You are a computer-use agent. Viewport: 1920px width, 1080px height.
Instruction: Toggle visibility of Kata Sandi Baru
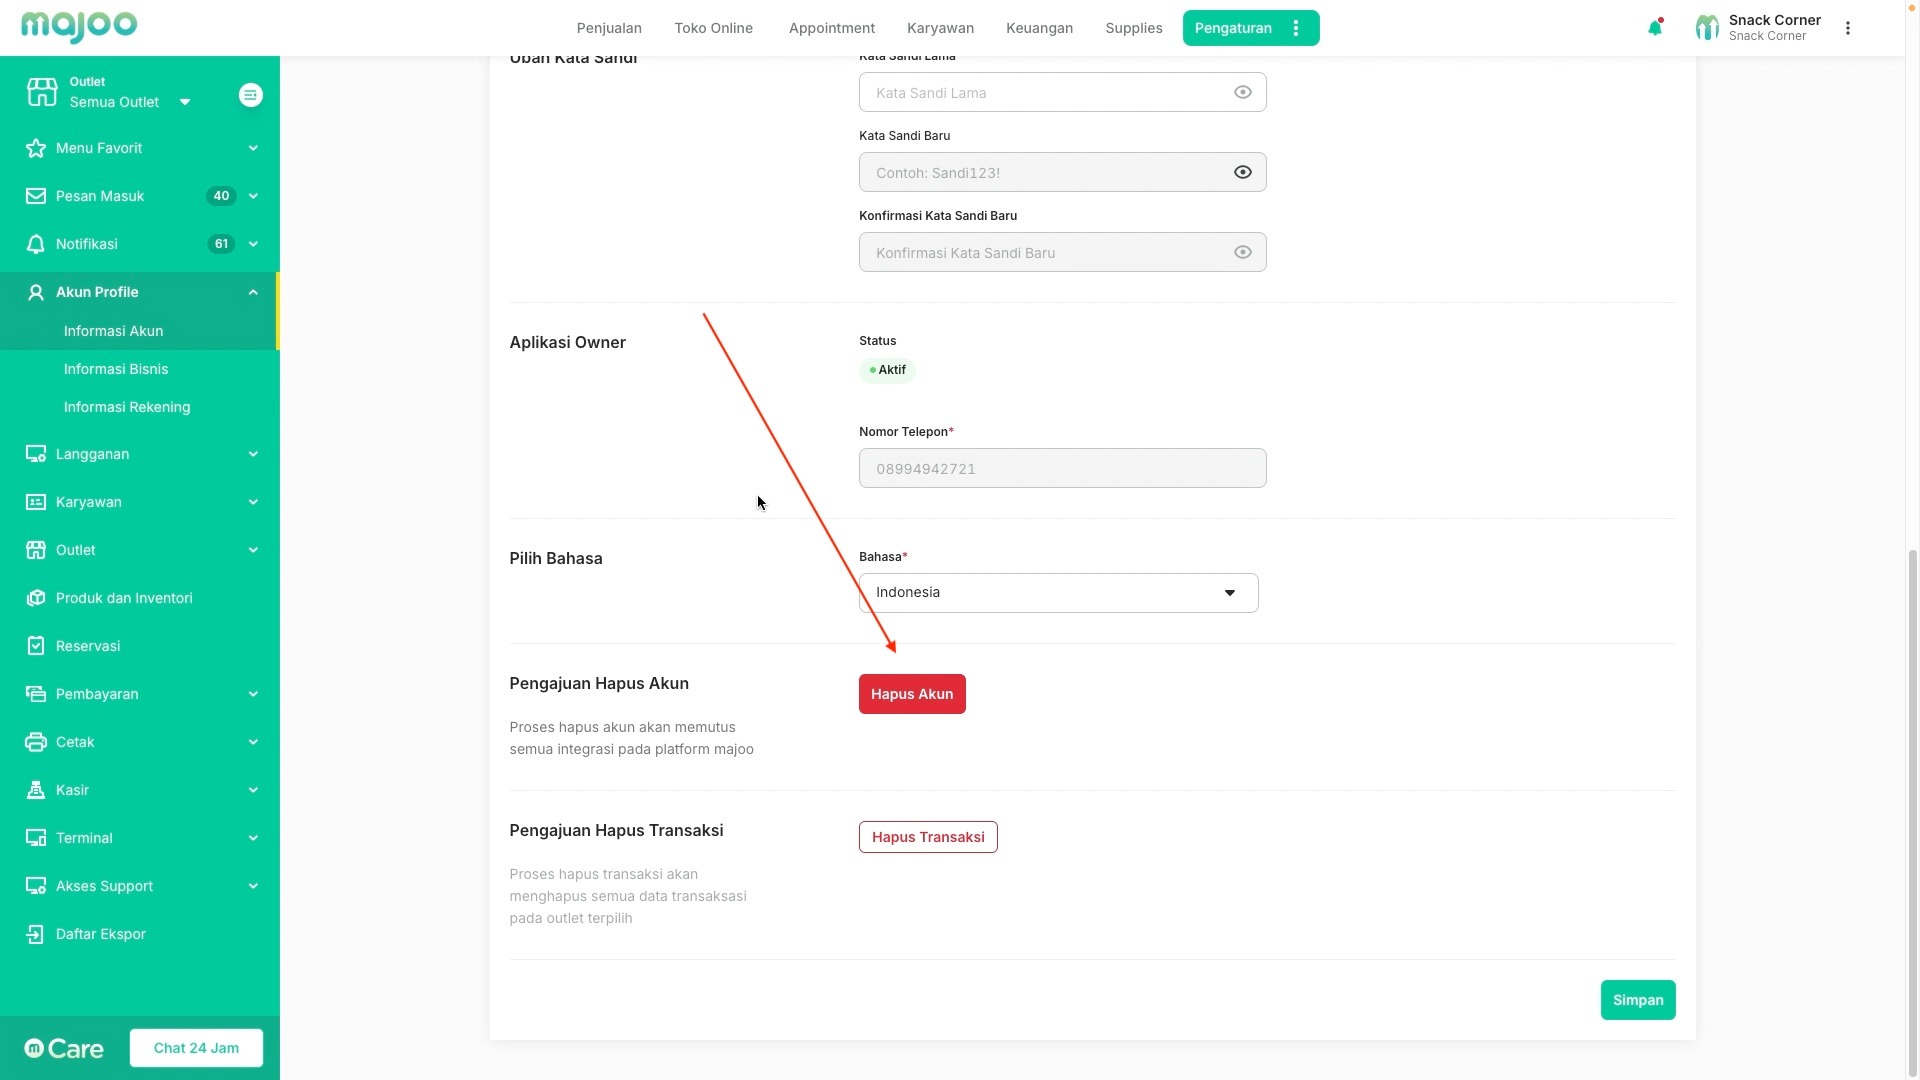(1242, 172)
